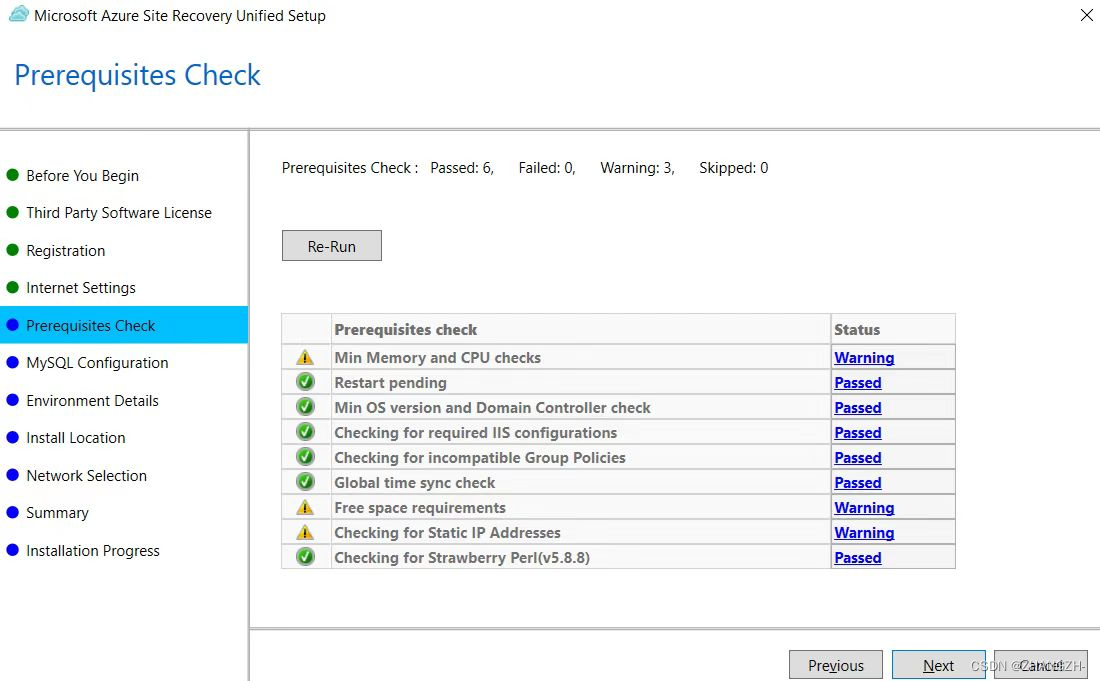Image resolution: width=1100 pixels, height=681 pixels.
Task: Click warning icon beside Free space requirements
Action: tap(305, 507)
